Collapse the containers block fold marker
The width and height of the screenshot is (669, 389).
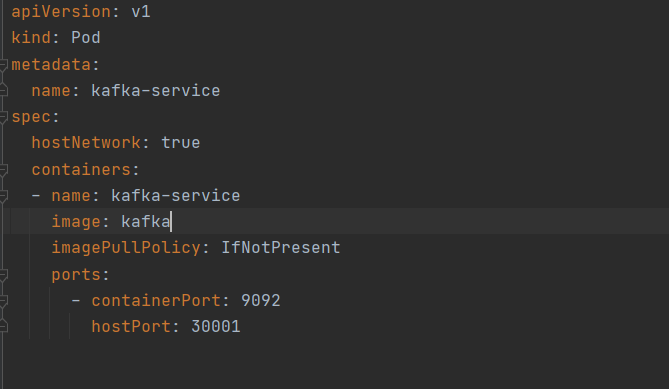[x=3, y=170]
